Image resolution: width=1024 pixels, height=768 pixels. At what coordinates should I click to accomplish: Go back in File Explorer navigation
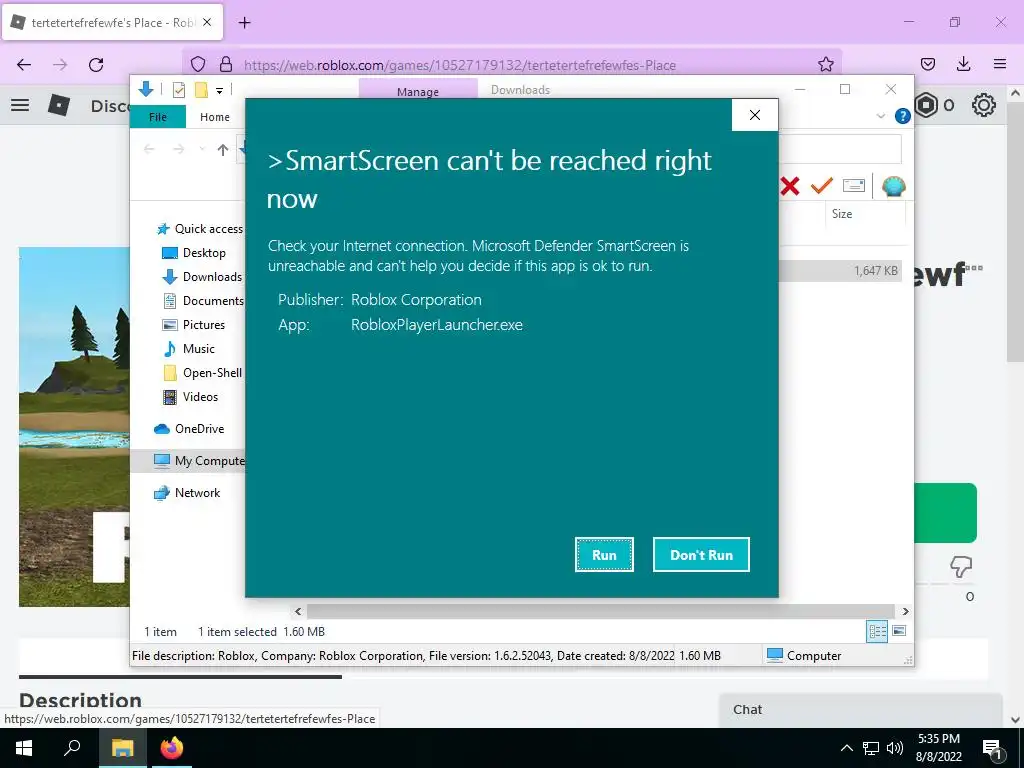[x=149, y=150]
